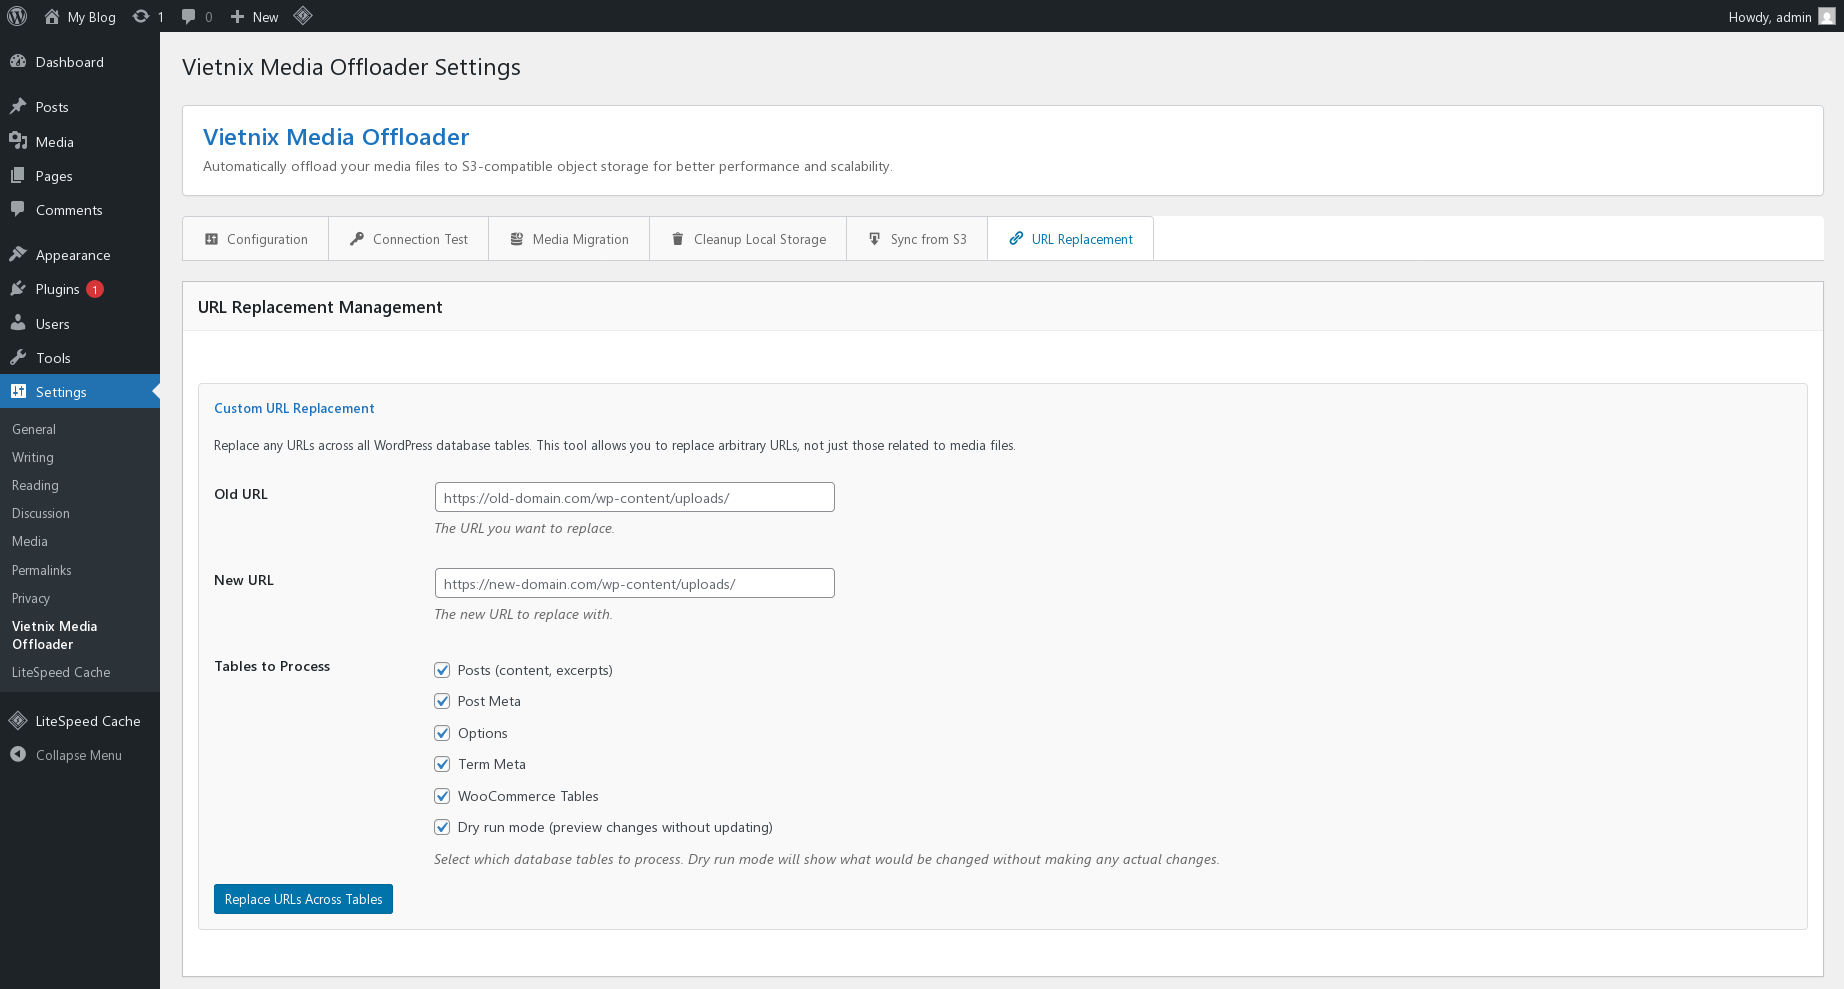The height and width of the screenshot is (989, 1844).
Task: Switch to the Media Migration tab
Action: pos(580,238)
